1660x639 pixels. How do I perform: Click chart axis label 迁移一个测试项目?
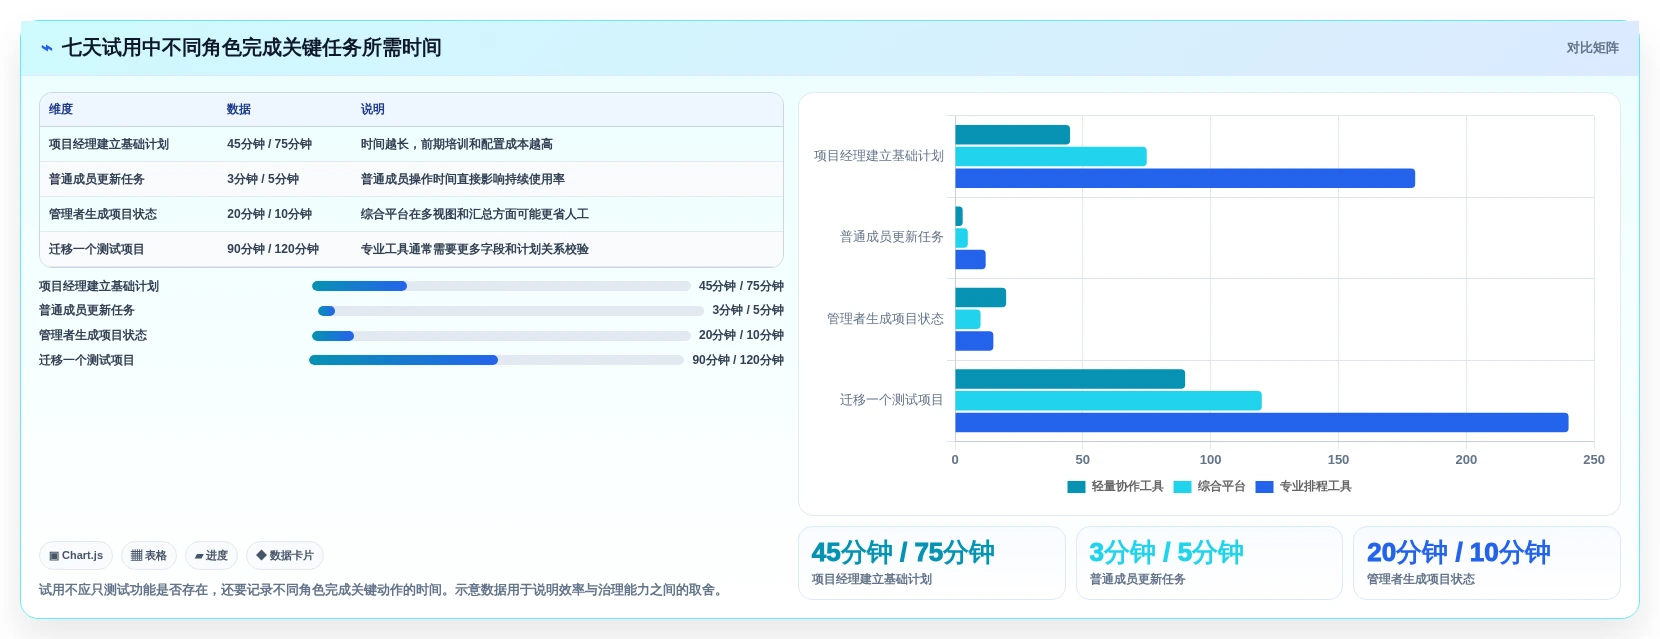point(892,400)
